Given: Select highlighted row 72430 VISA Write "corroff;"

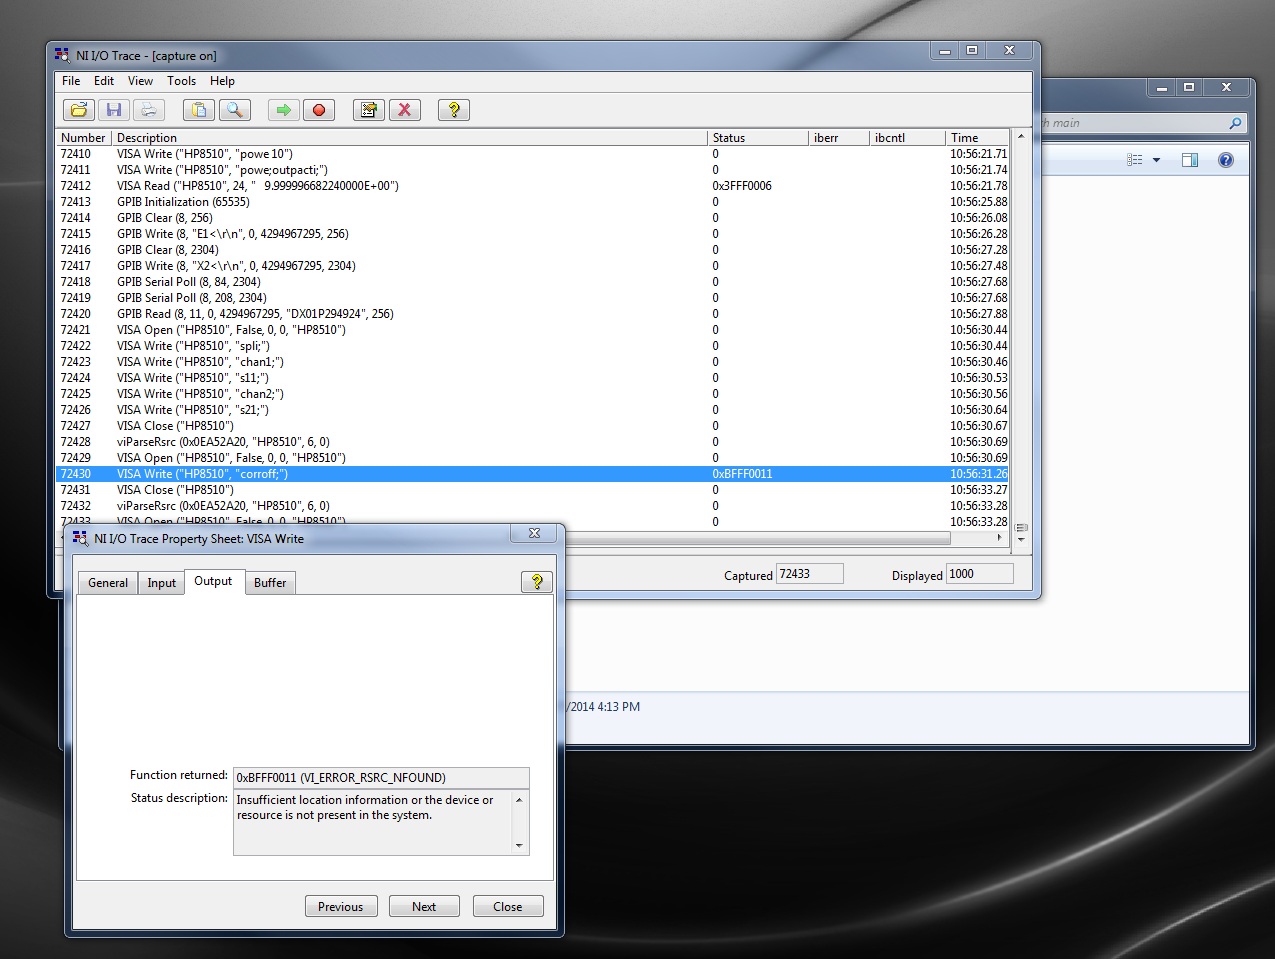Looking at the screenshot, I should [532, 474].
